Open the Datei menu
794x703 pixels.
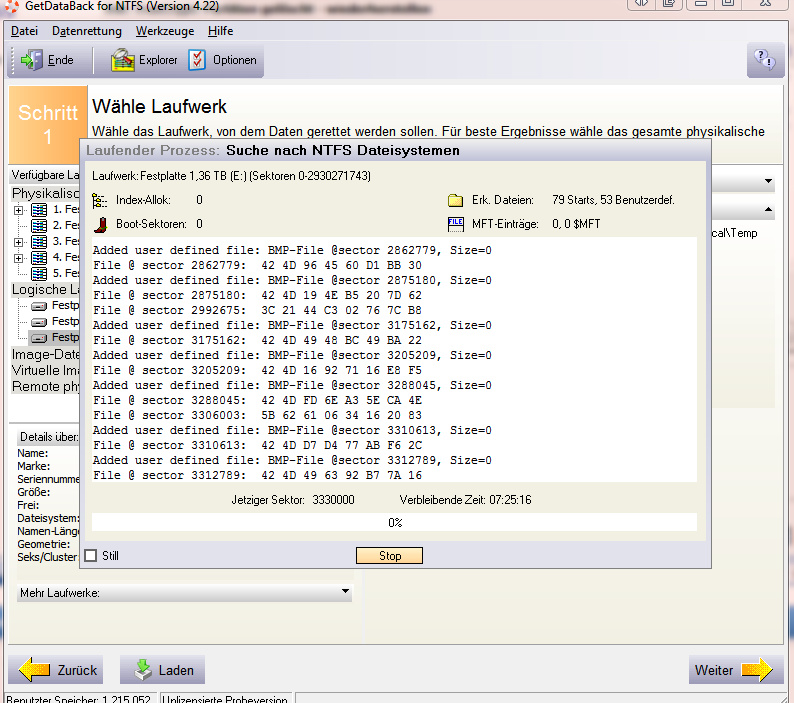[x=24, y=31]
